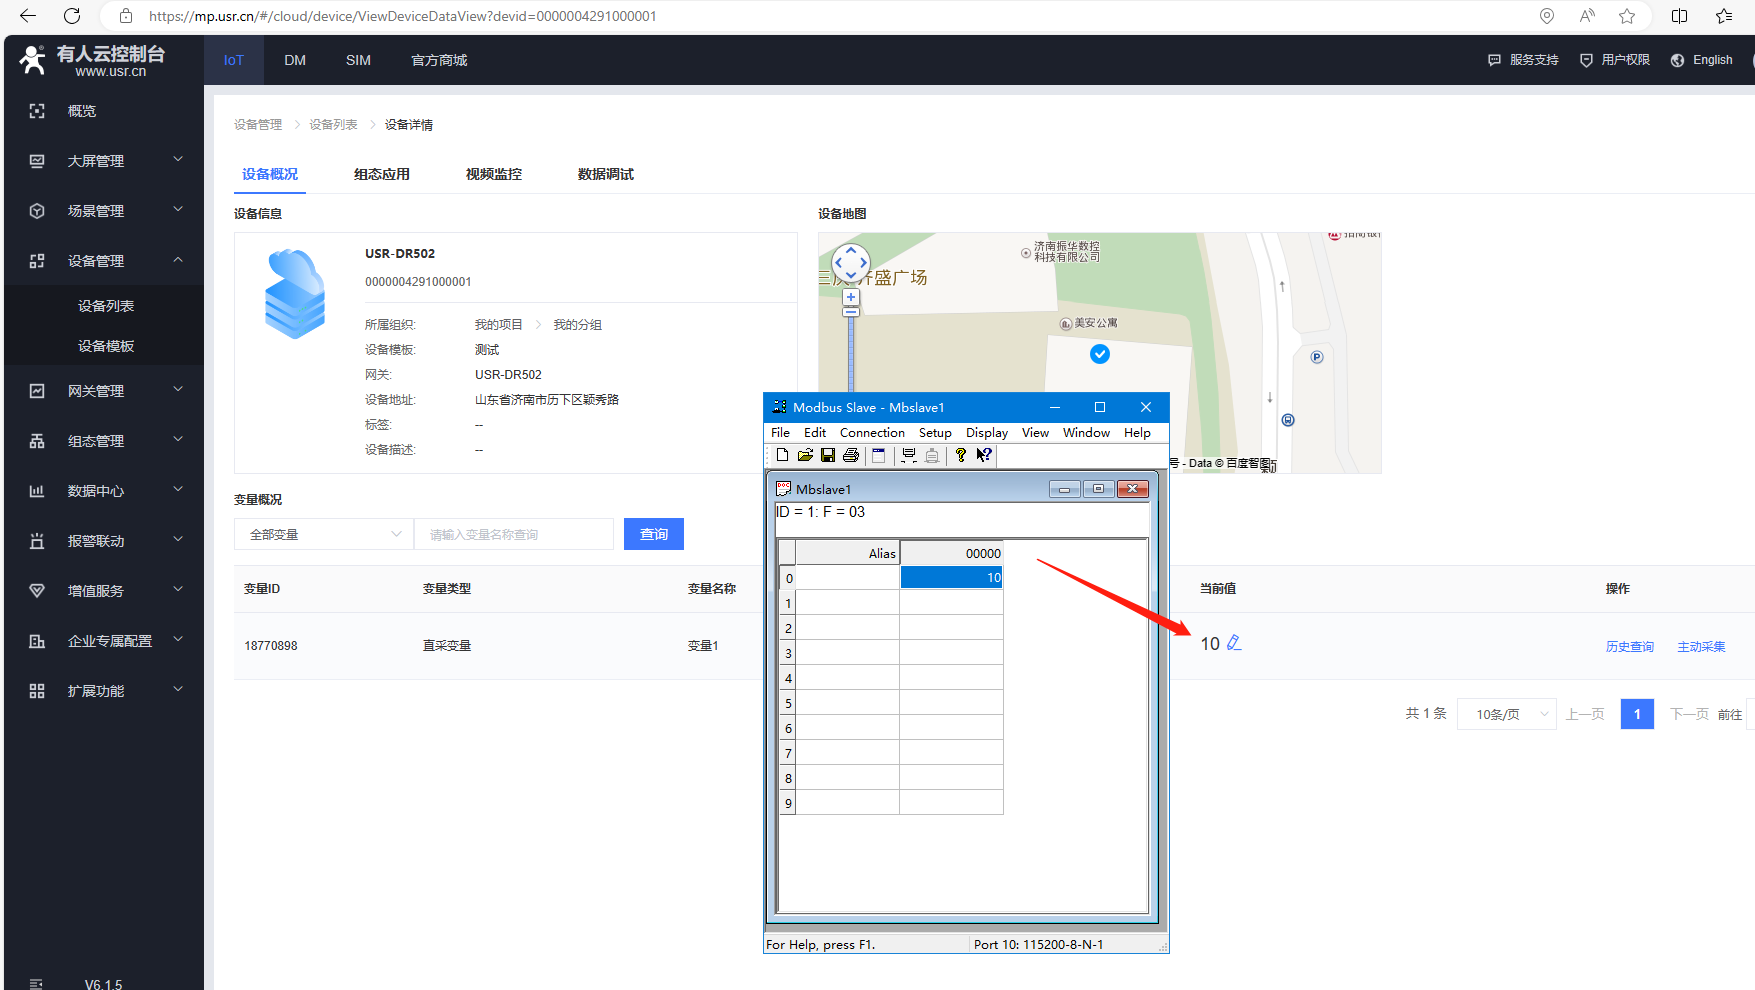The height and width of the screenshot is (990, 1755).
Task: Click the Save icon in Modbus Slave toolbar
Action: (828, 455)
